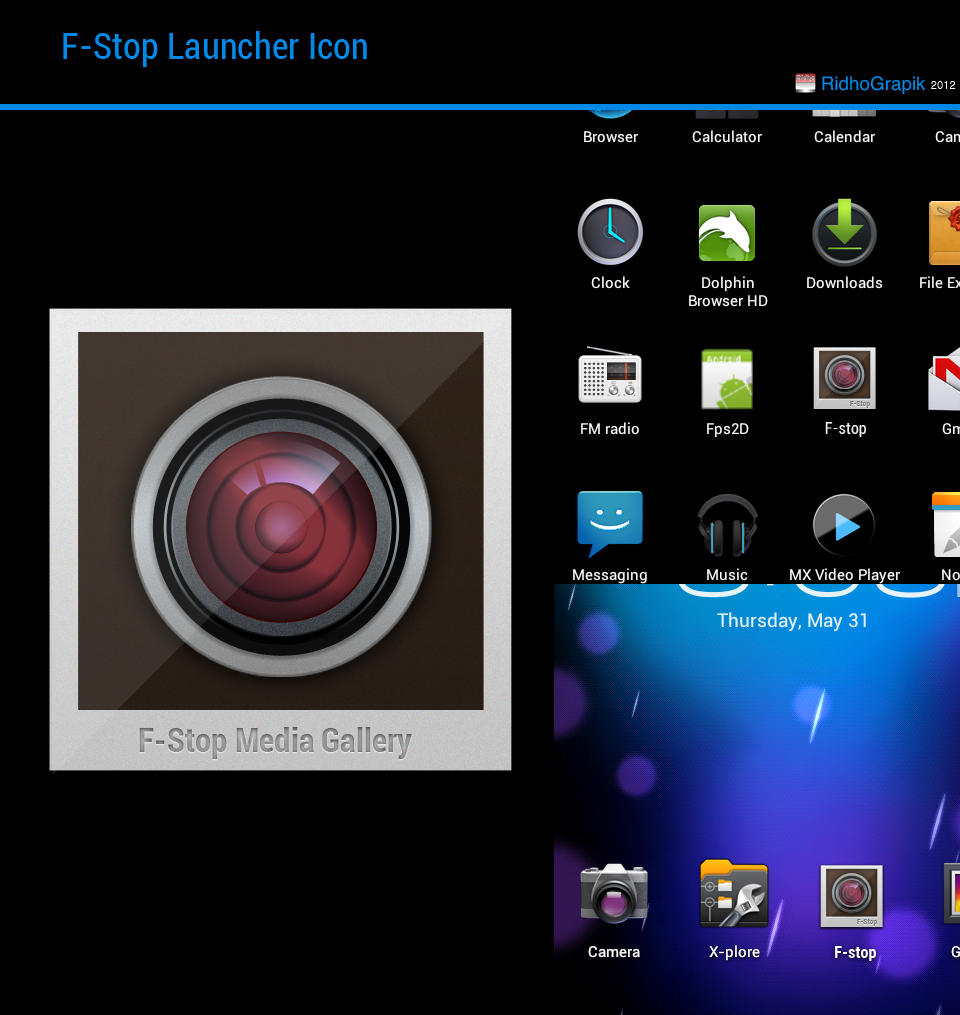Viewport: 960px width, 1015px height.
Task: Open the Clock app icon
Action: pyautogui.click(x=610, y=232)
